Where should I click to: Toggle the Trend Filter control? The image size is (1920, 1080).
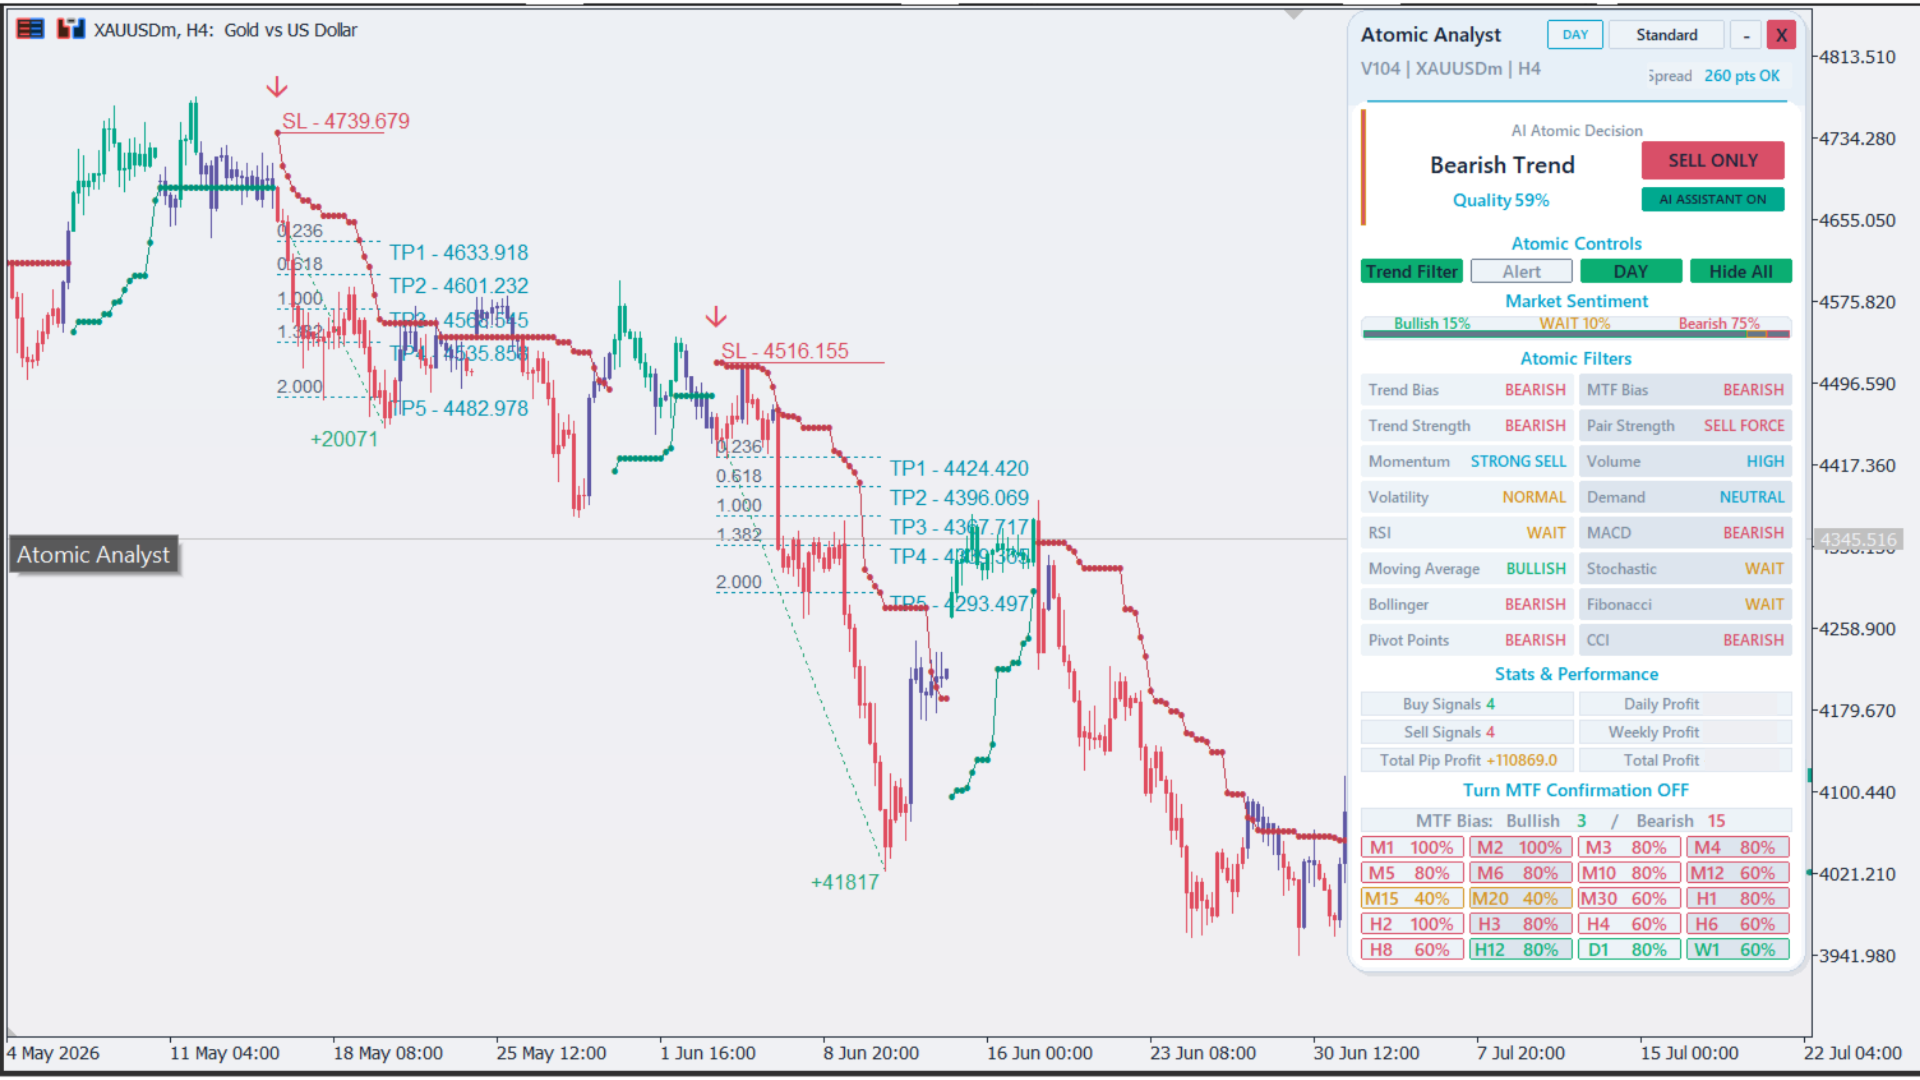coord(1412,271)
